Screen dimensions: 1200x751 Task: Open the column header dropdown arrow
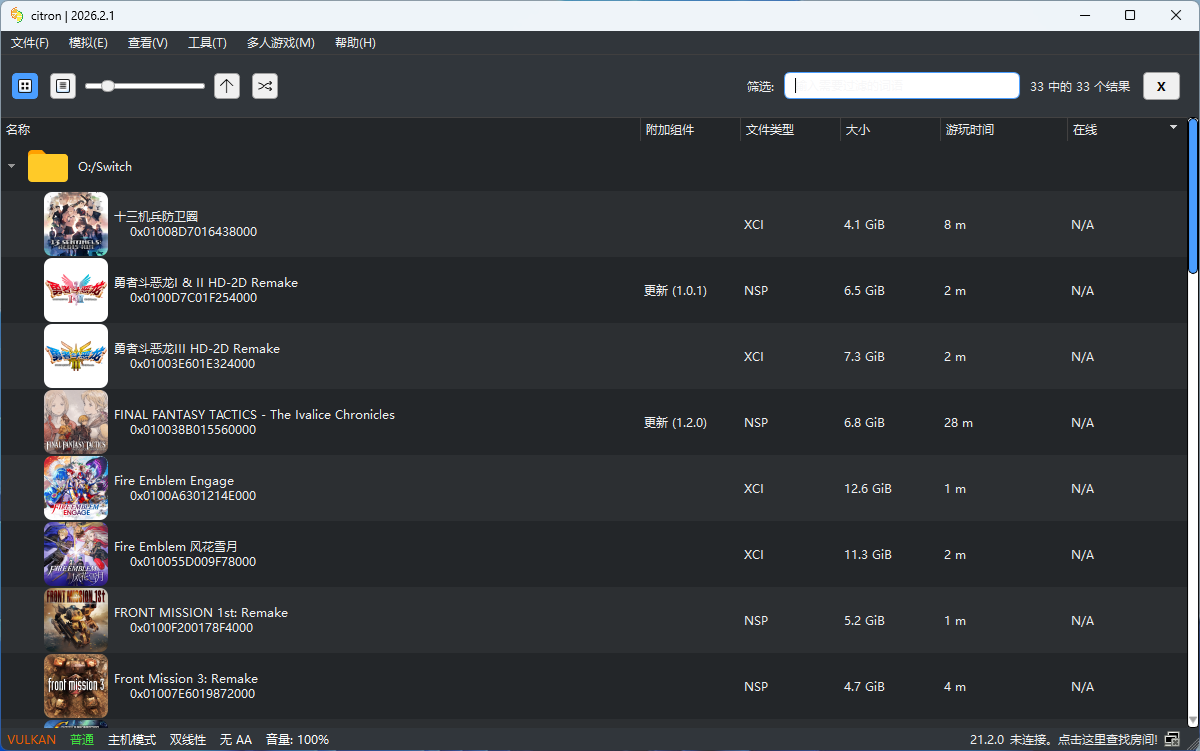click(x=1174, y=128)
